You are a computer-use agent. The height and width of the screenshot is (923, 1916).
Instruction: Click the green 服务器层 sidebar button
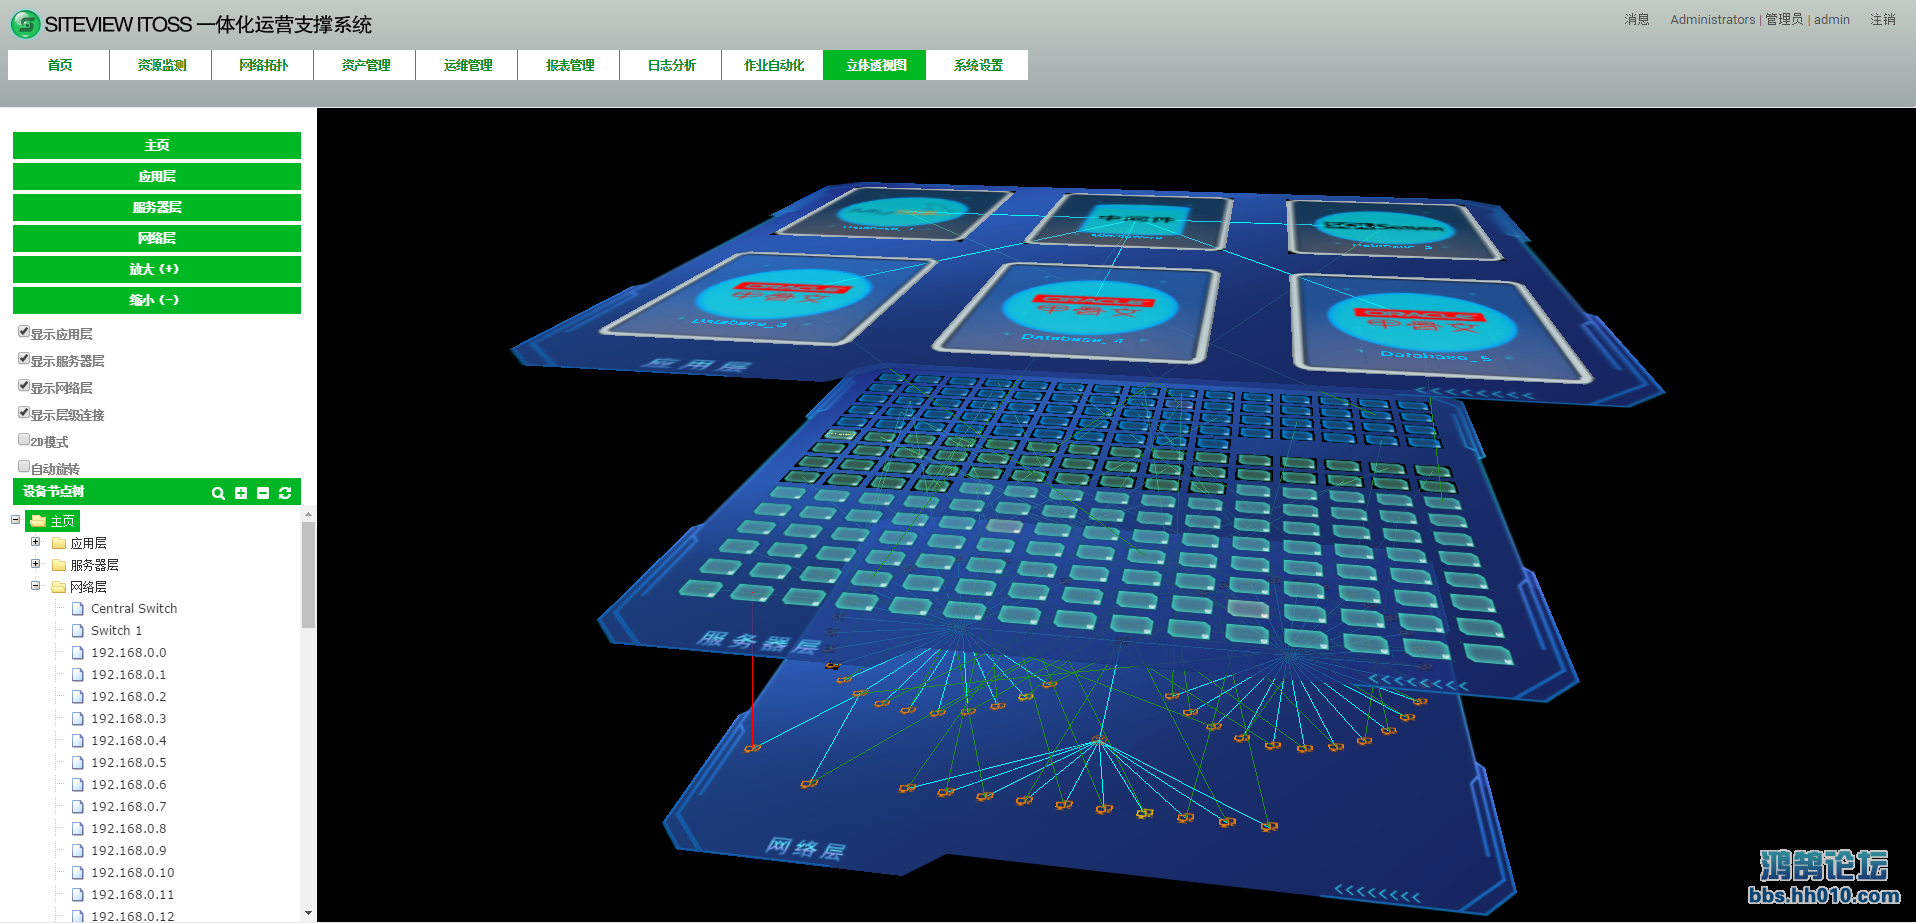[157, 208]
